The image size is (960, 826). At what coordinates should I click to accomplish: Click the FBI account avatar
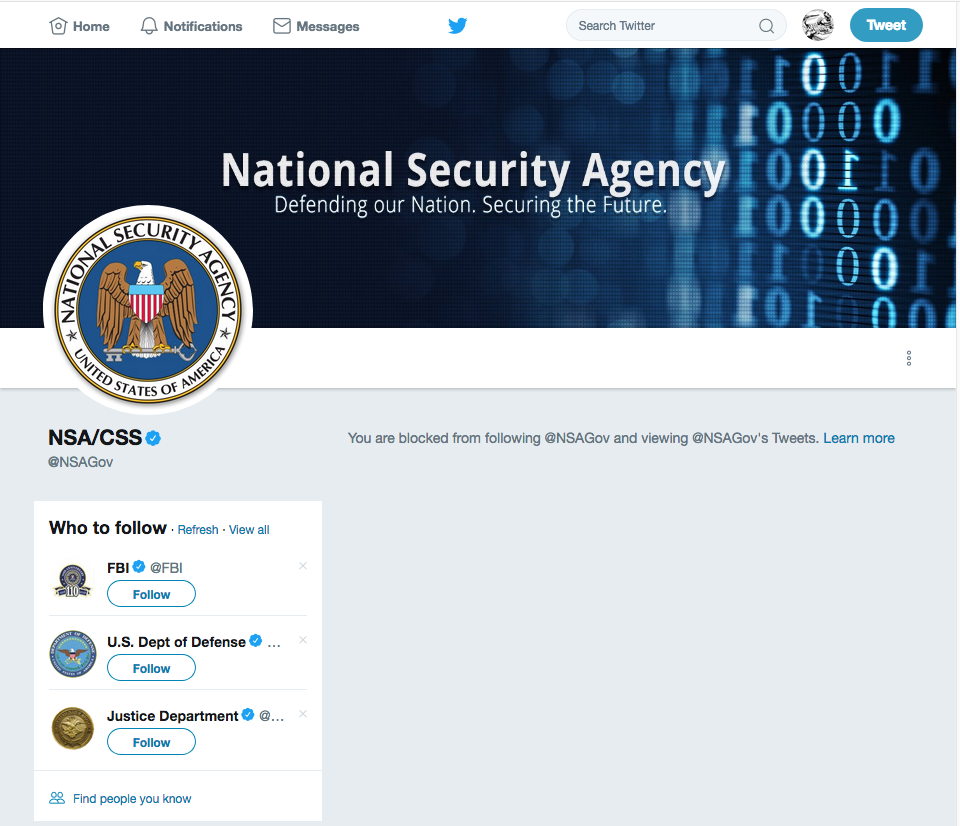point(72,580)
